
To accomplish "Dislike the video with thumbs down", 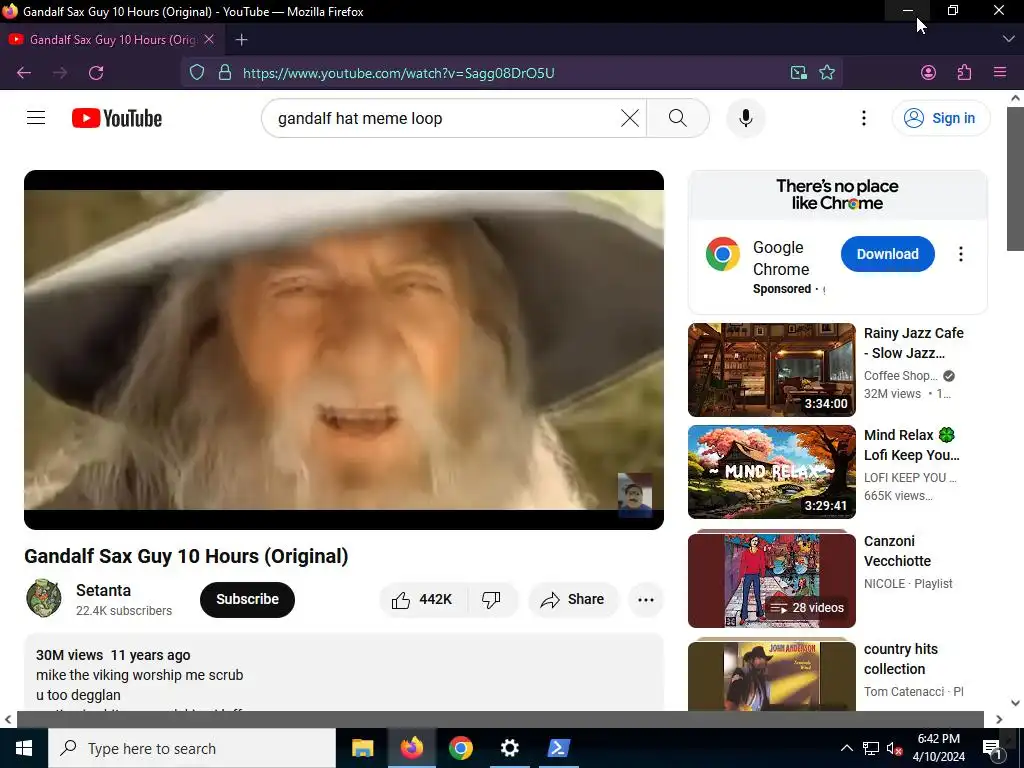I will coord(492,600).
